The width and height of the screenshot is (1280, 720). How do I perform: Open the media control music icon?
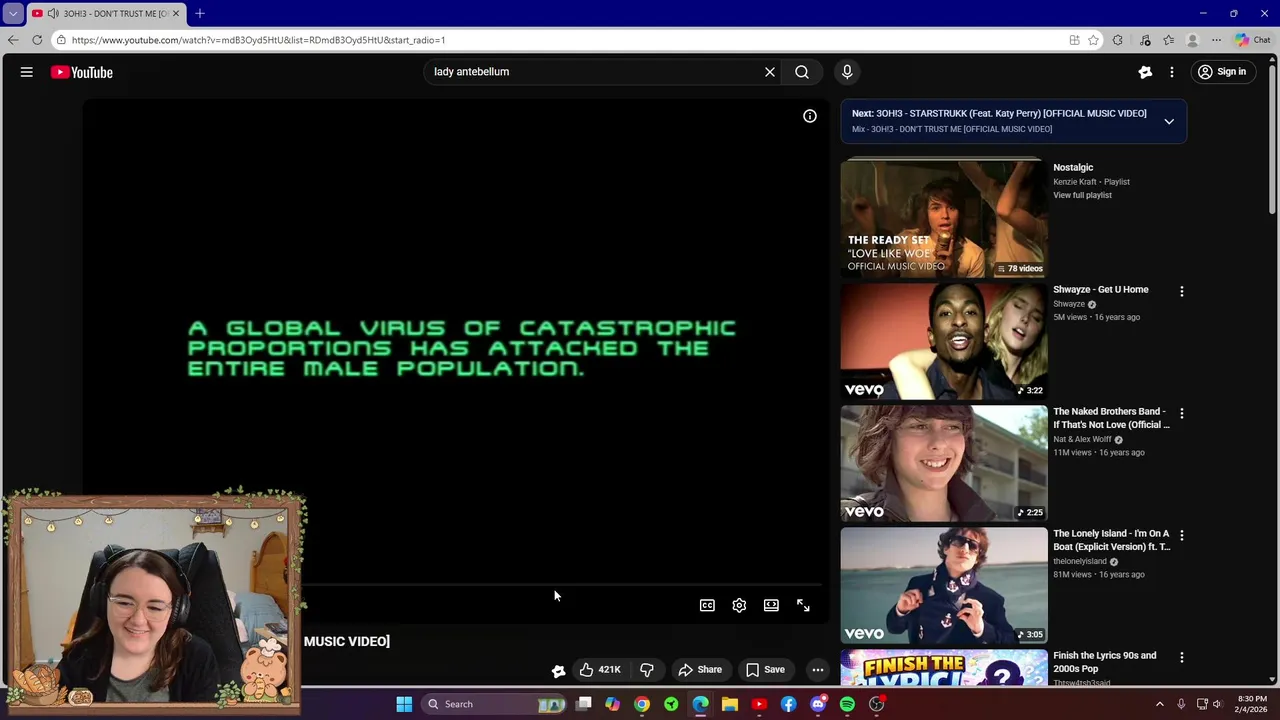[1145, 40]
